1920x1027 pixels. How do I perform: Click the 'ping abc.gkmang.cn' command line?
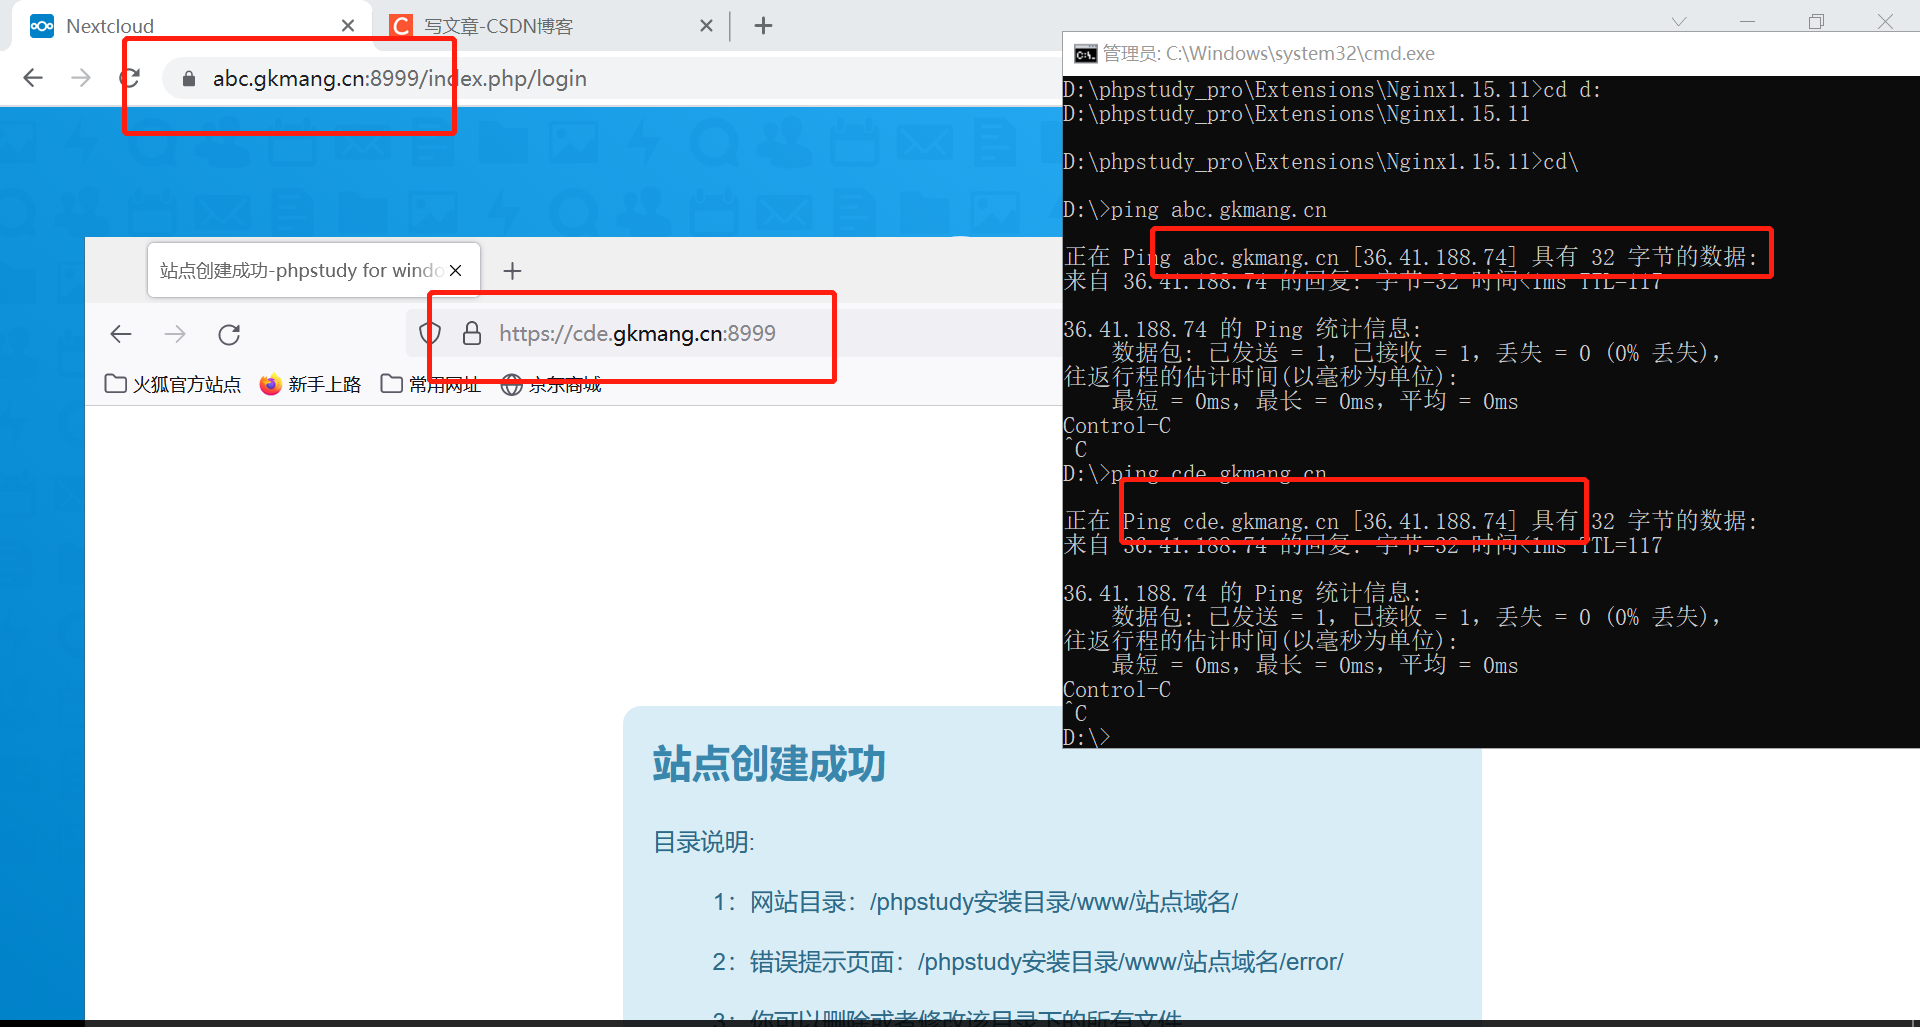1195,210
